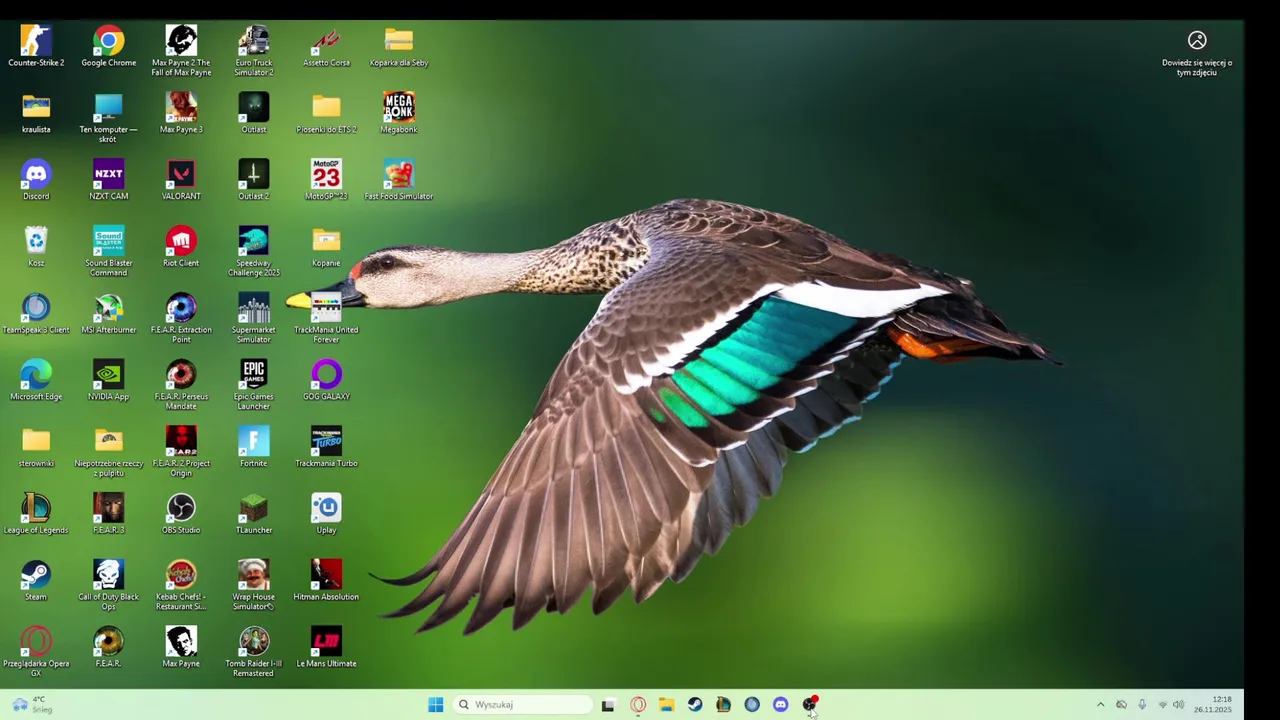
Task: Select the VALORANT shortcut
Action: point(181,180)
